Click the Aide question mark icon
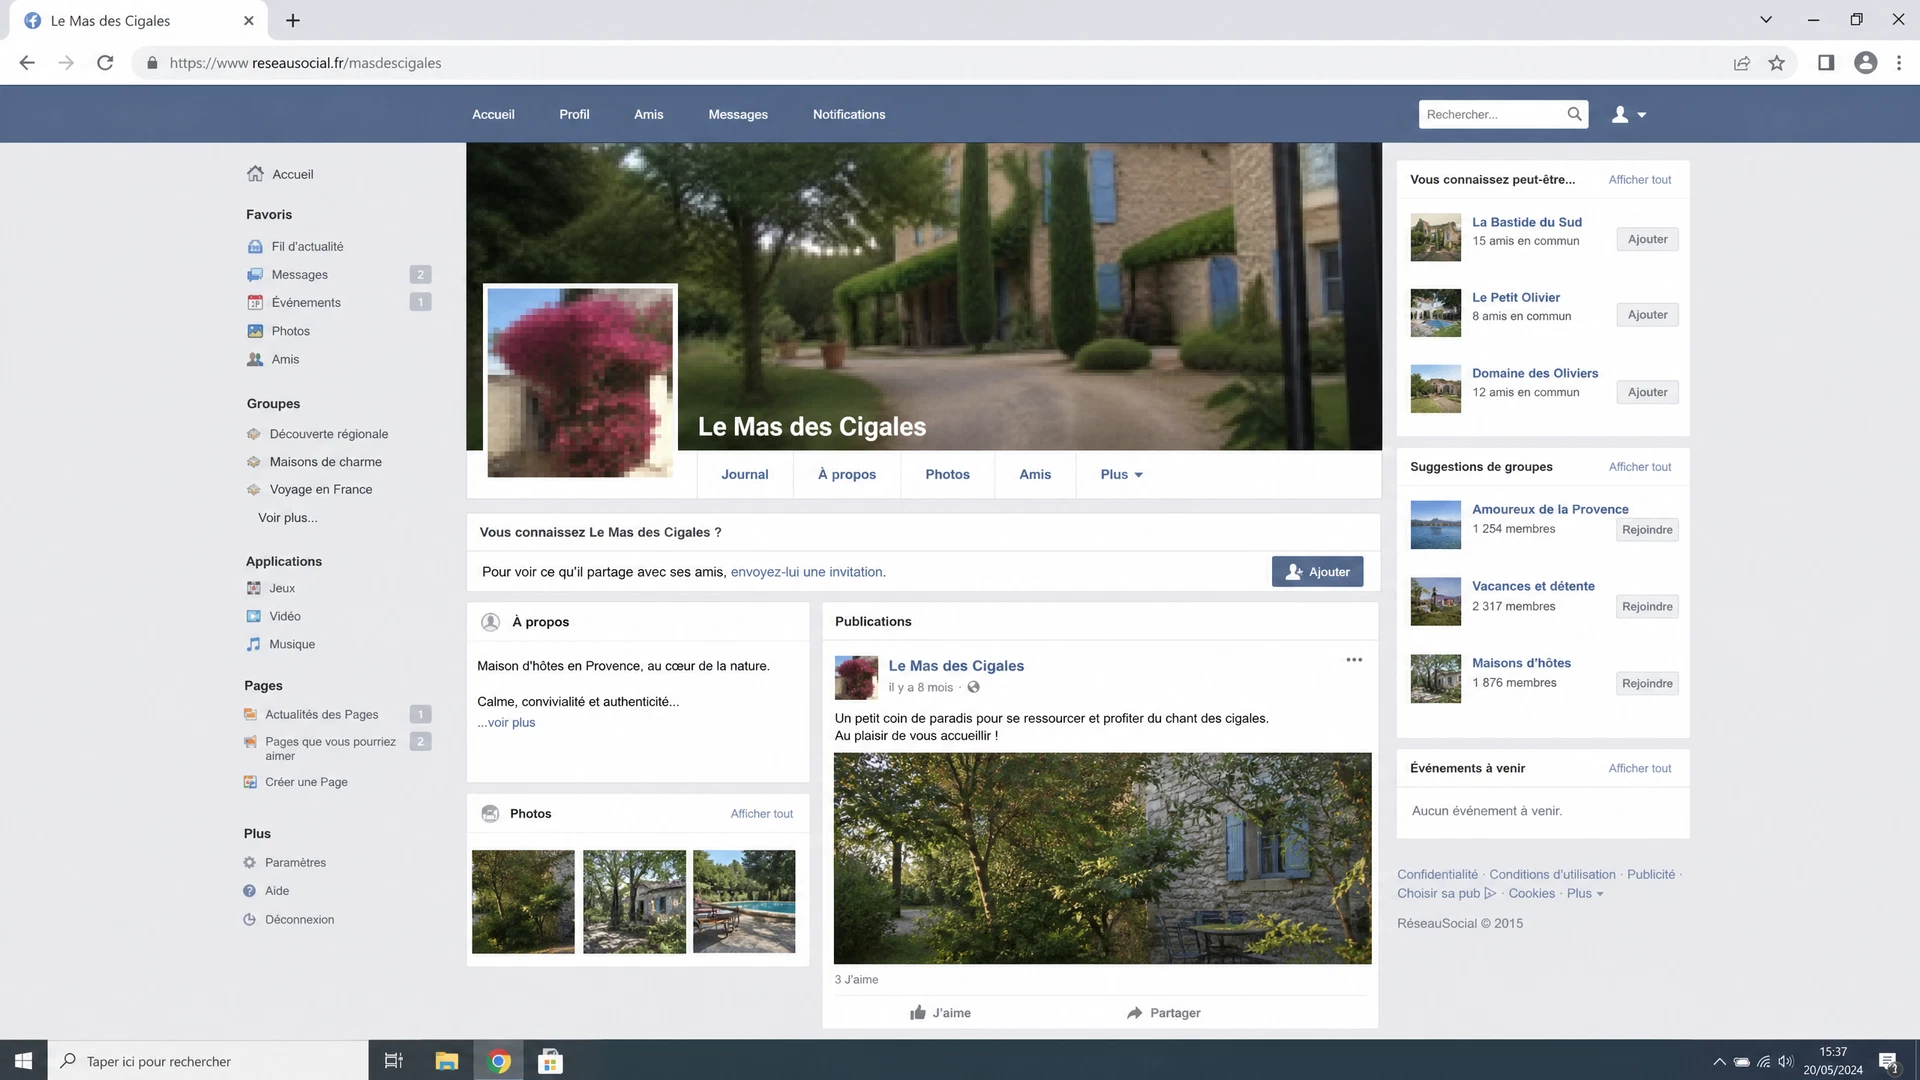 point(250,890)
